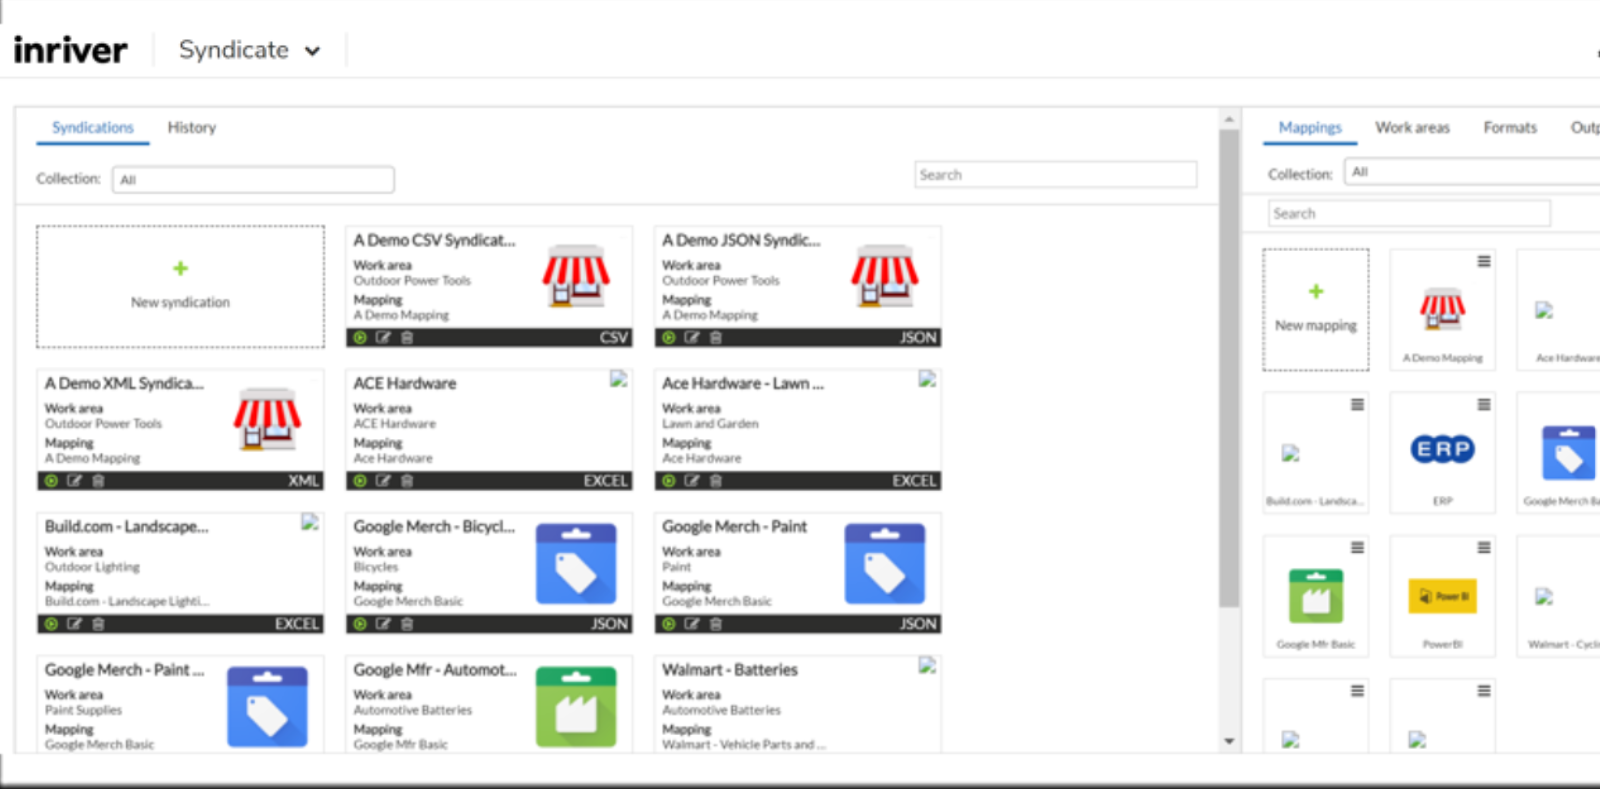Click the "Google Mfr - Automot..." title

tap(435, 670)
